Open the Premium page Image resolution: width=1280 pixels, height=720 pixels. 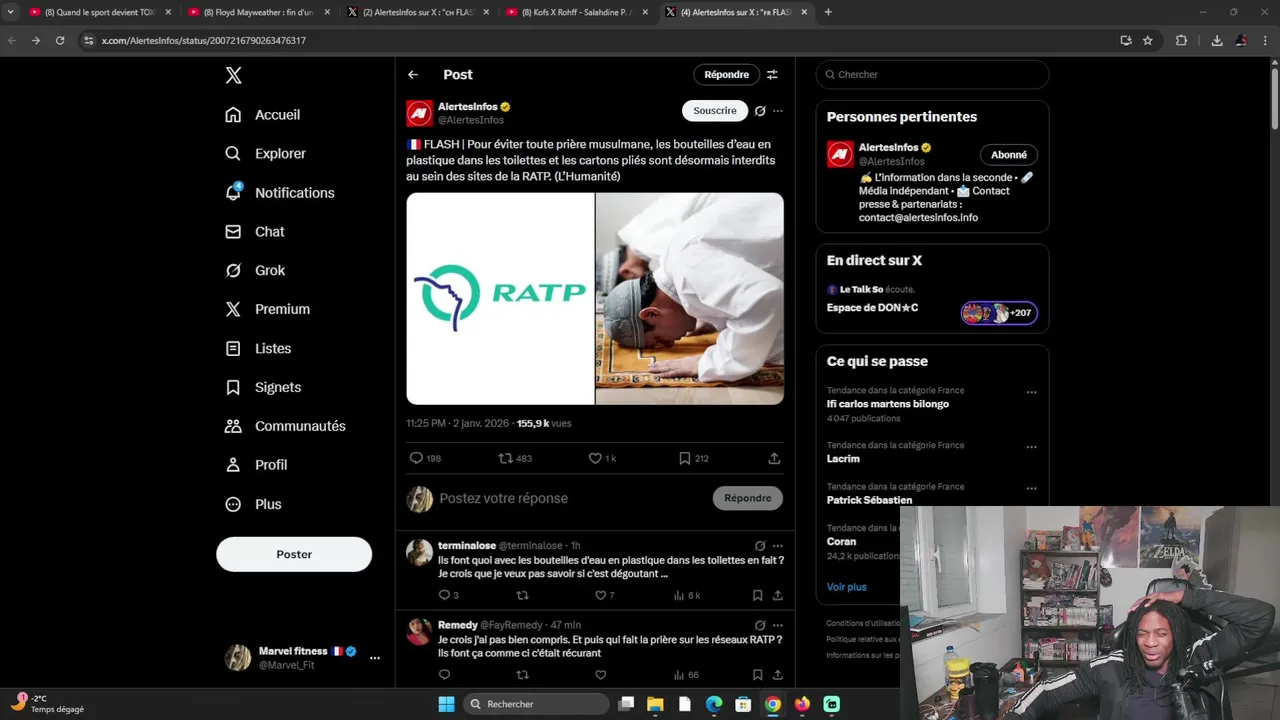point(267,310)
